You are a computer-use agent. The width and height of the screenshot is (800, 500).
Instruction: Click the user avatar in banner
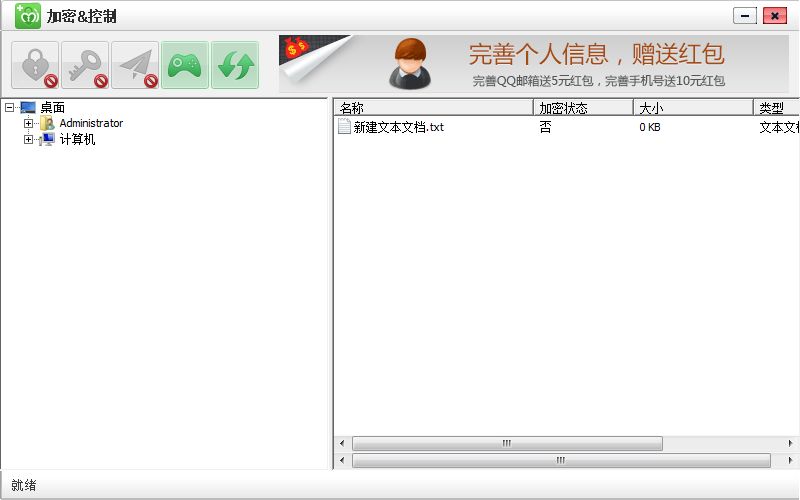pyautogui.click(x=410, y=64)
